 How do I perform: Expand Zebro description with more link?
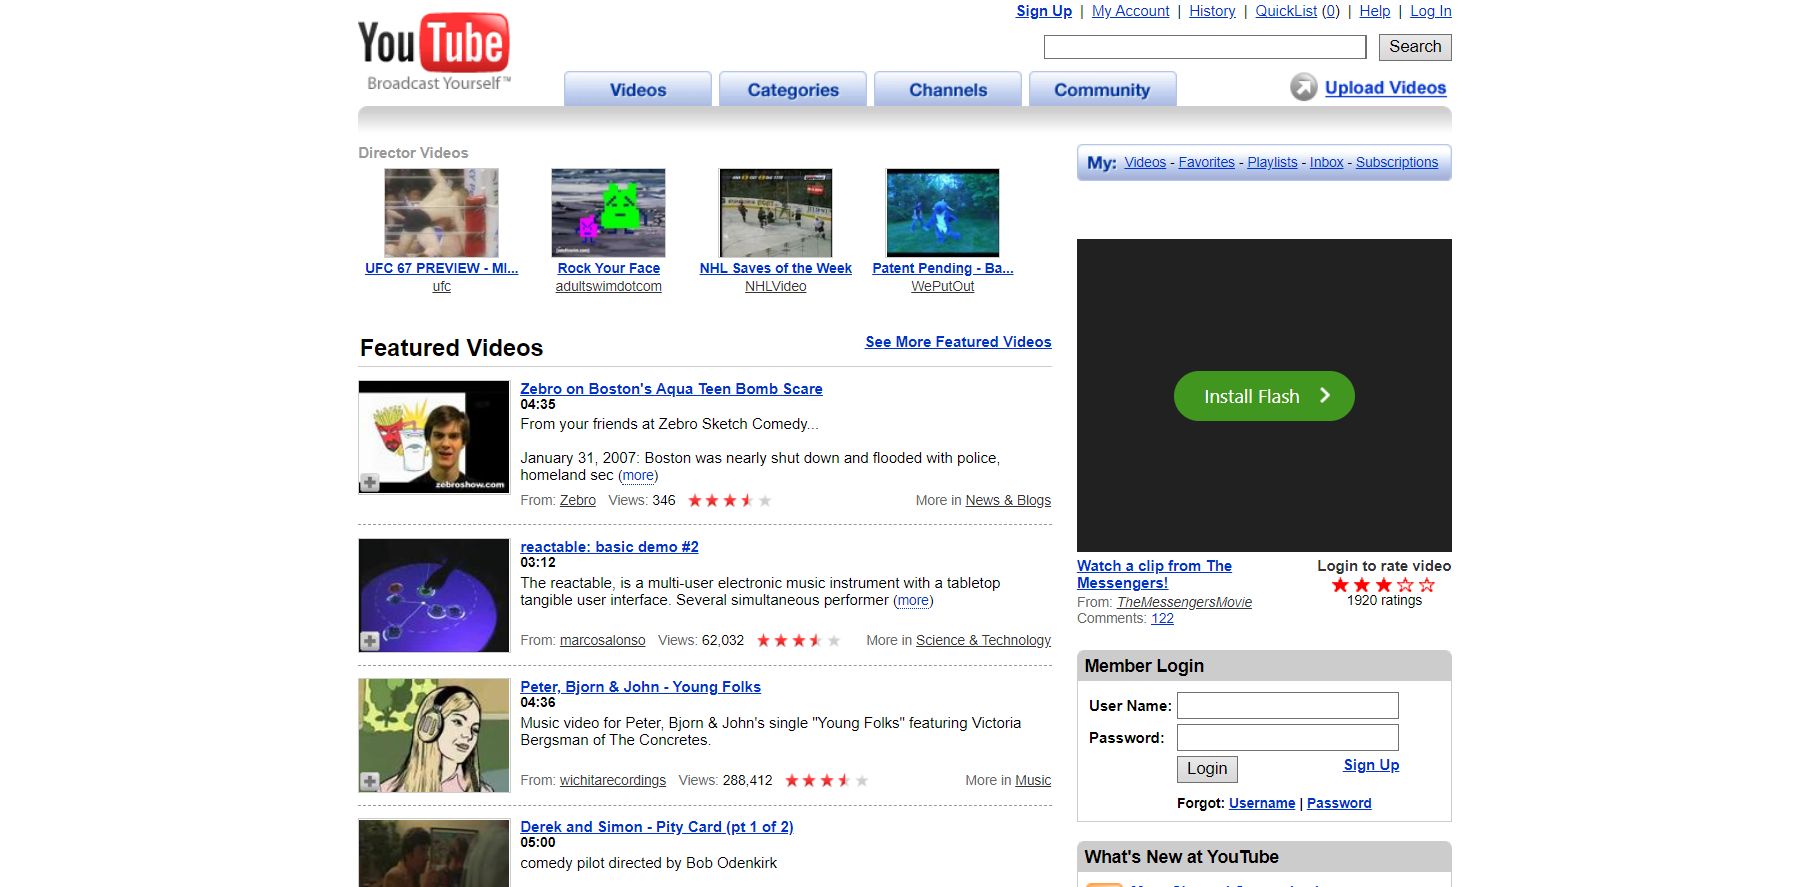pos(638,476)
